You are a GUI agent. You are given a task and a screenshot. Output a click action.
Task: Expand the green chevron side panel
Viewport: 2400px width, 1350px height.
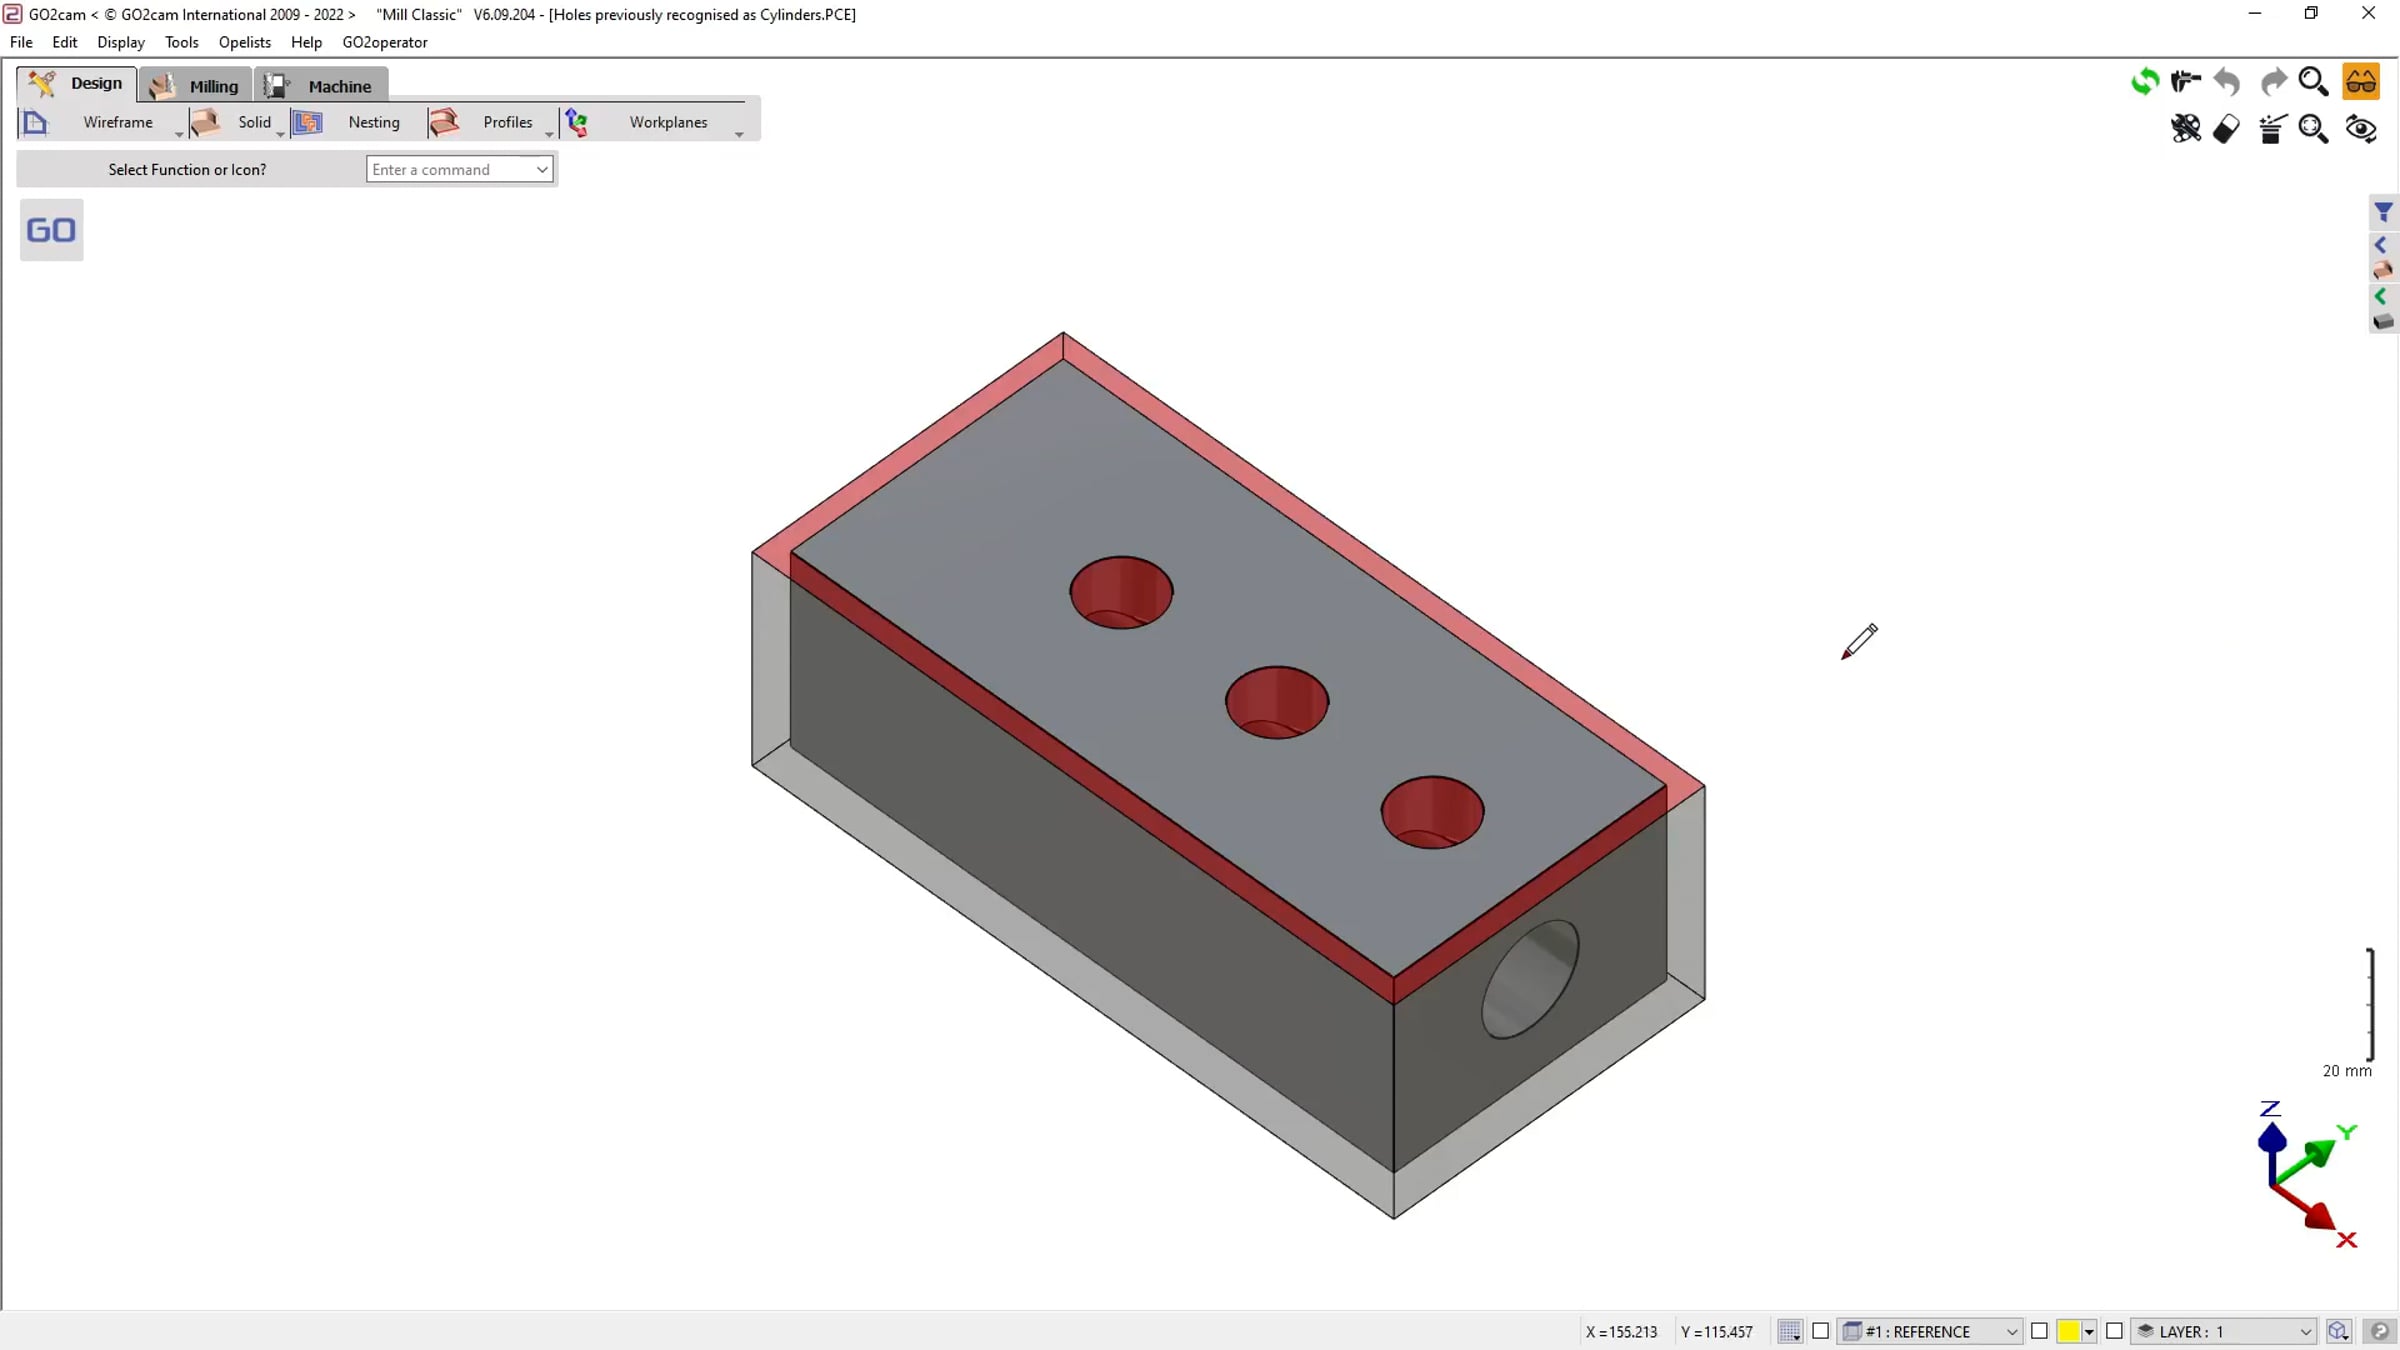[x=2381, y=296]
